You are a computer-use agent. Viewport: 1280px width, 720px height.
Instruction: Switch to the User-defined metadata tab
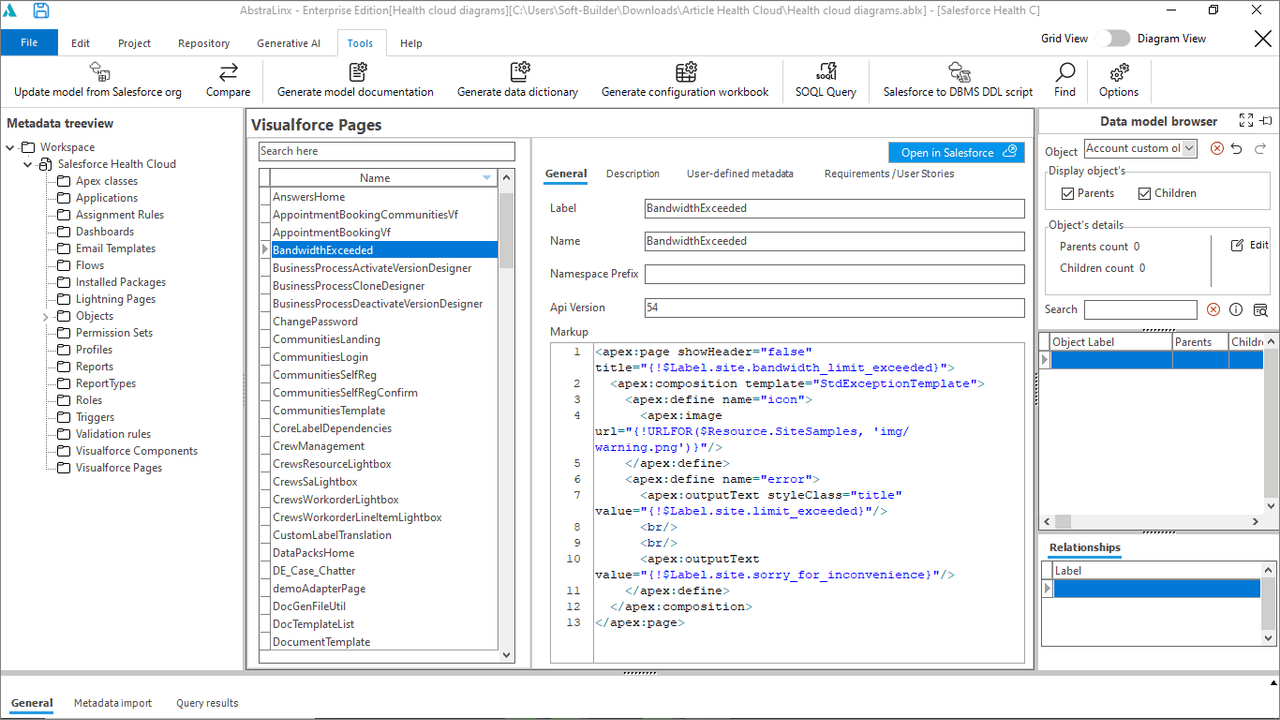pos(740,174)
